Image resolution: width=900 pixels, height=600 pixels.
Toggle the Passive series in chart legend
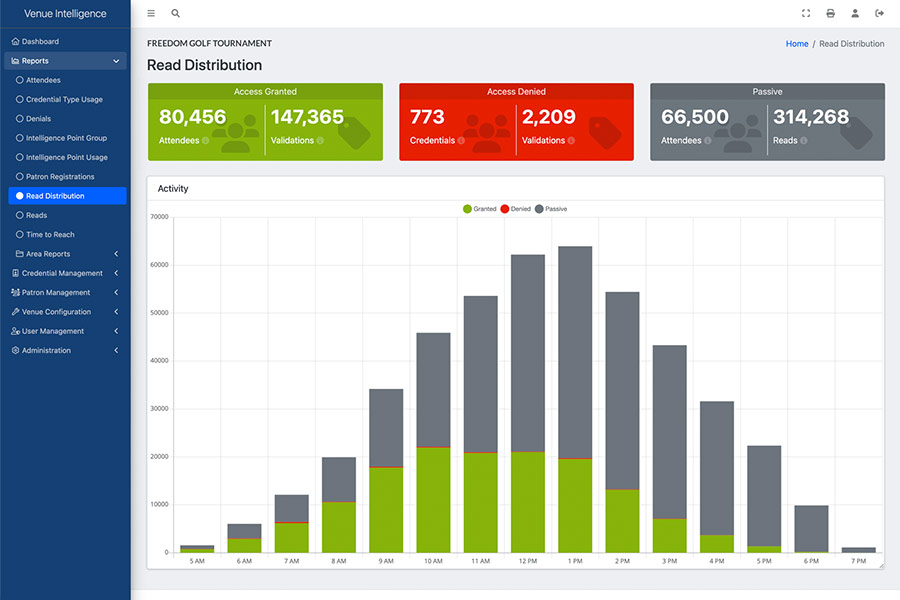point(551,209)
